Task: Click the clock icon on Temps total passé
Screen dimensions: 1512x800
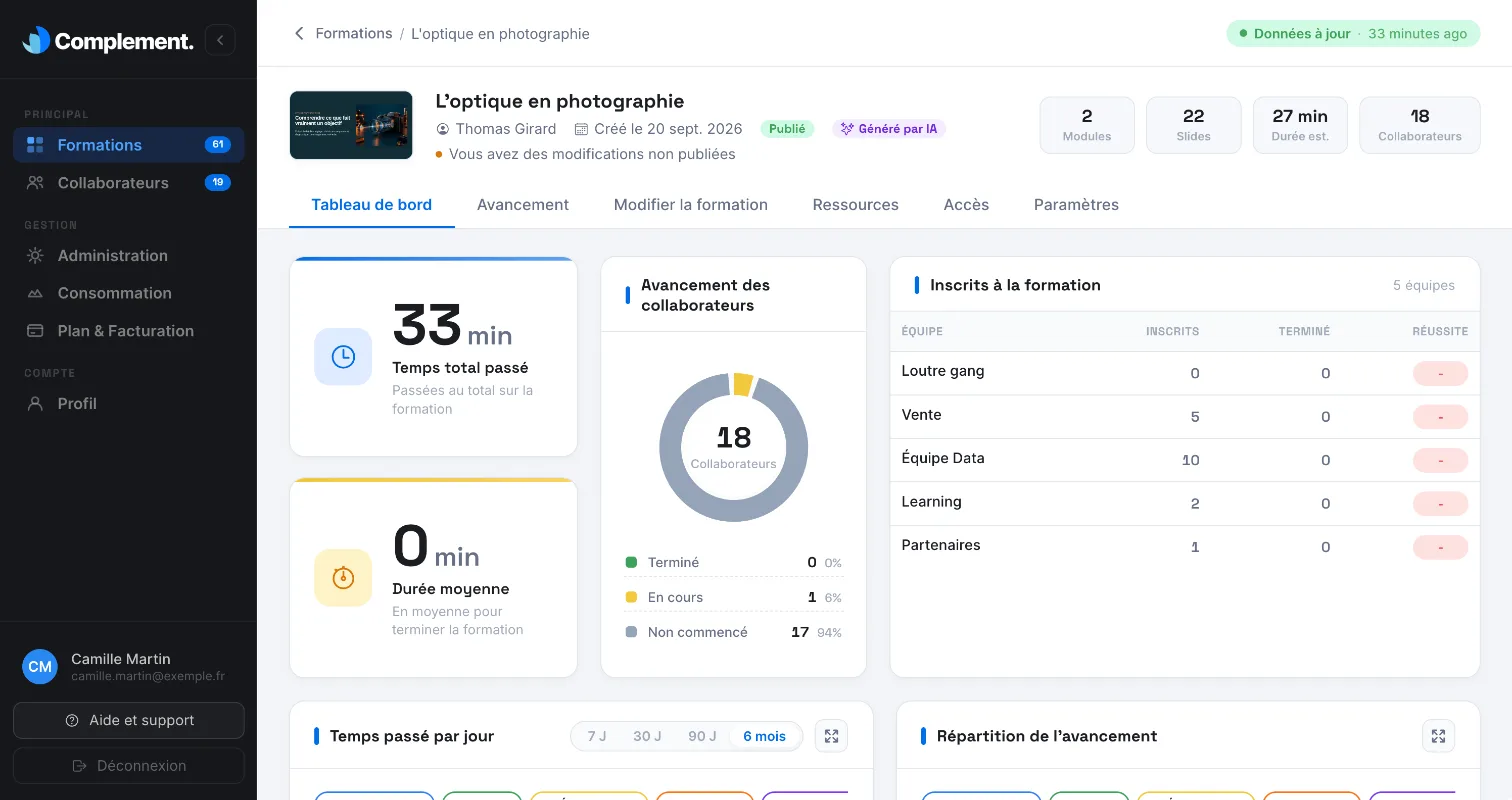Action: pos(343,356)
